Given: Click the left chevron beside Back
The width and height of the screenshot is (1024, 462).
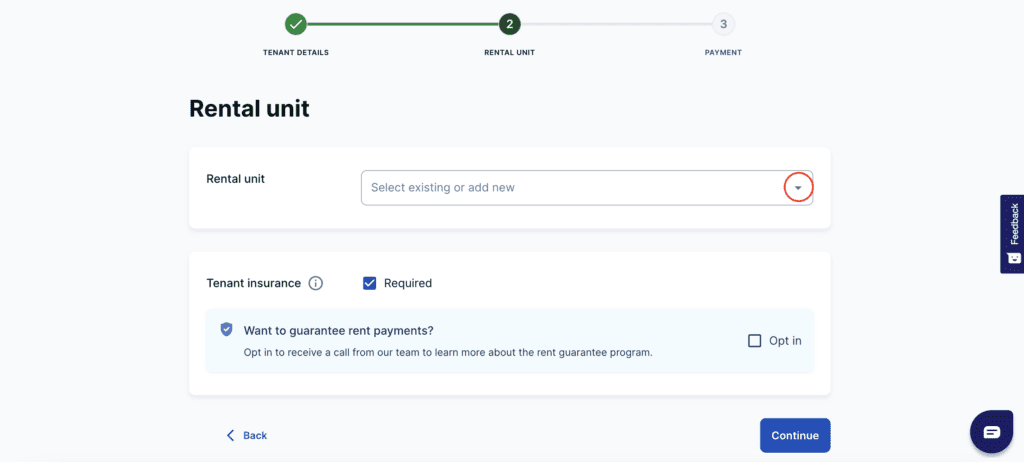Looking at the screenshot, I should [230, 435].
